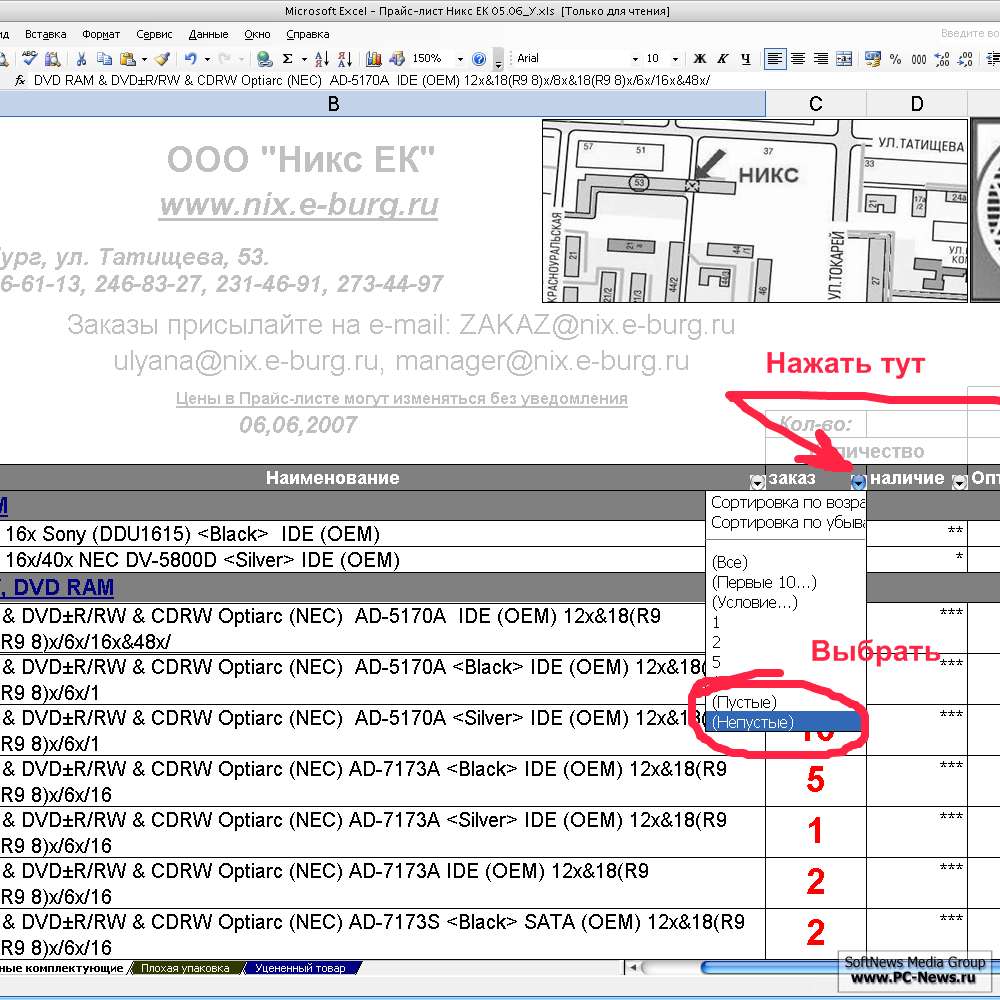The width and height of the screenshot is (1000, 1000).
Task: Open the Справка menu
Action: coord(307,34)
